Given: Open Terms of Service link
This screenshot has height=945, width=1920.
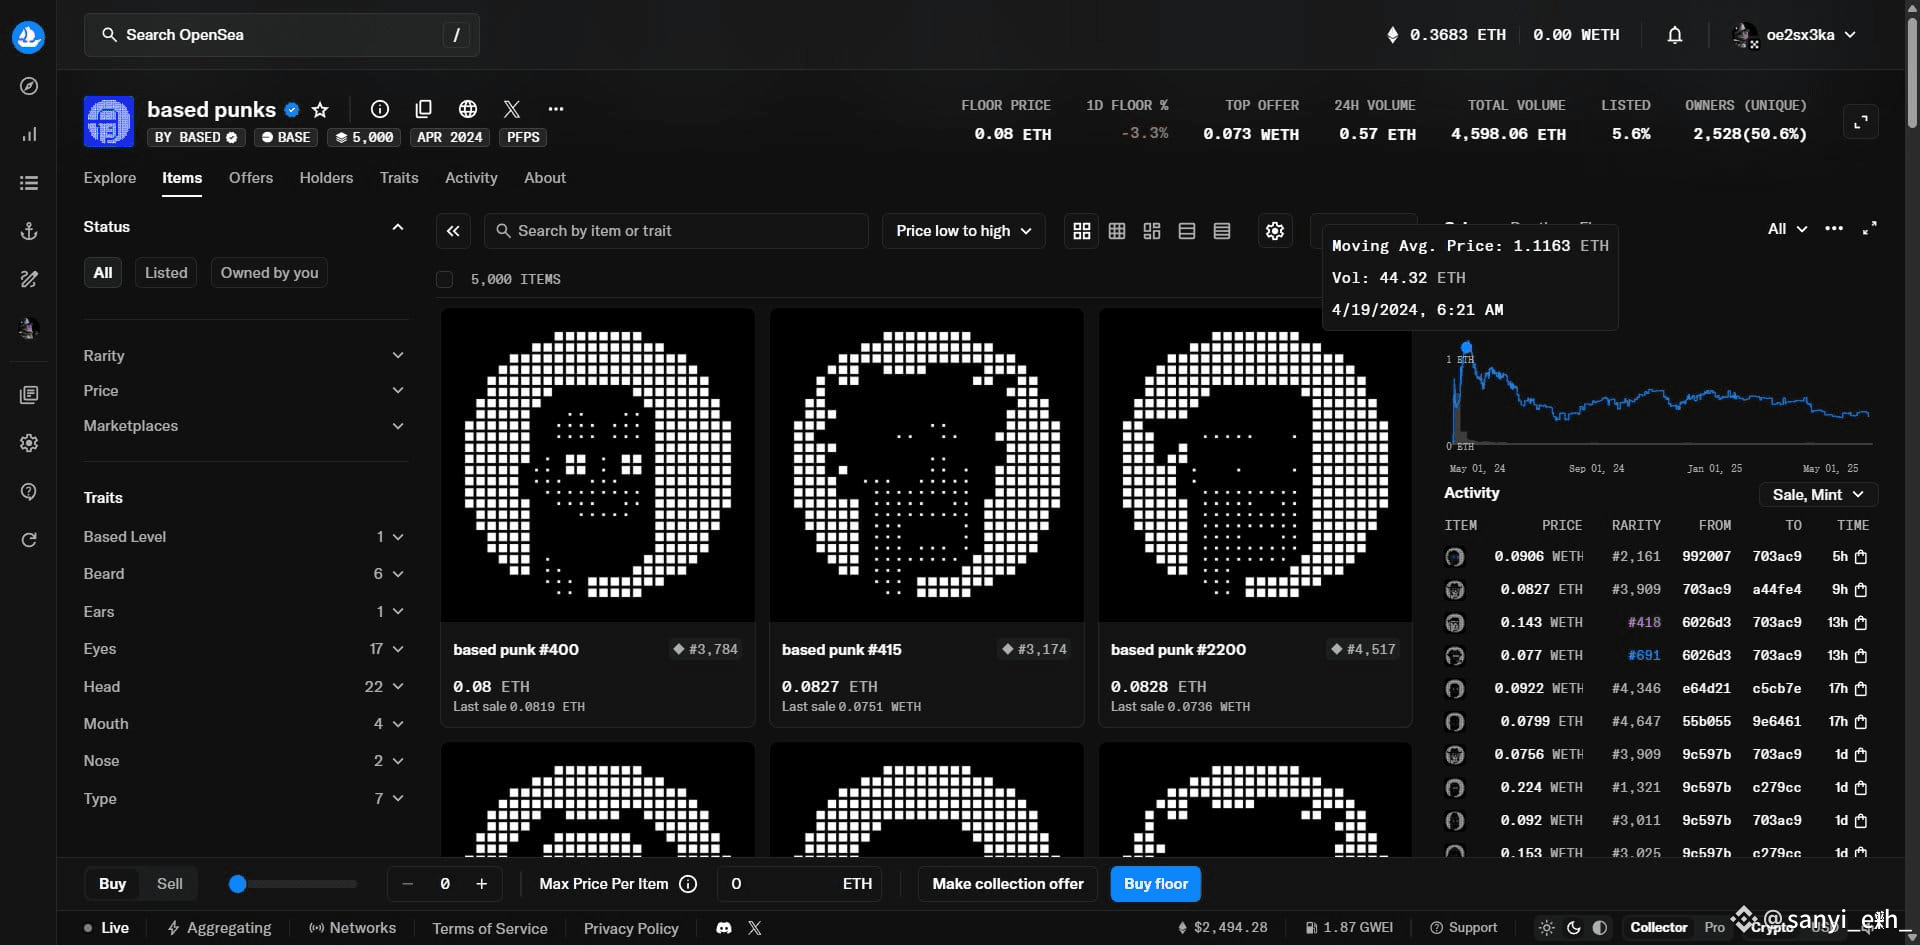Looking at the screenshot, I should pos(490,929).
